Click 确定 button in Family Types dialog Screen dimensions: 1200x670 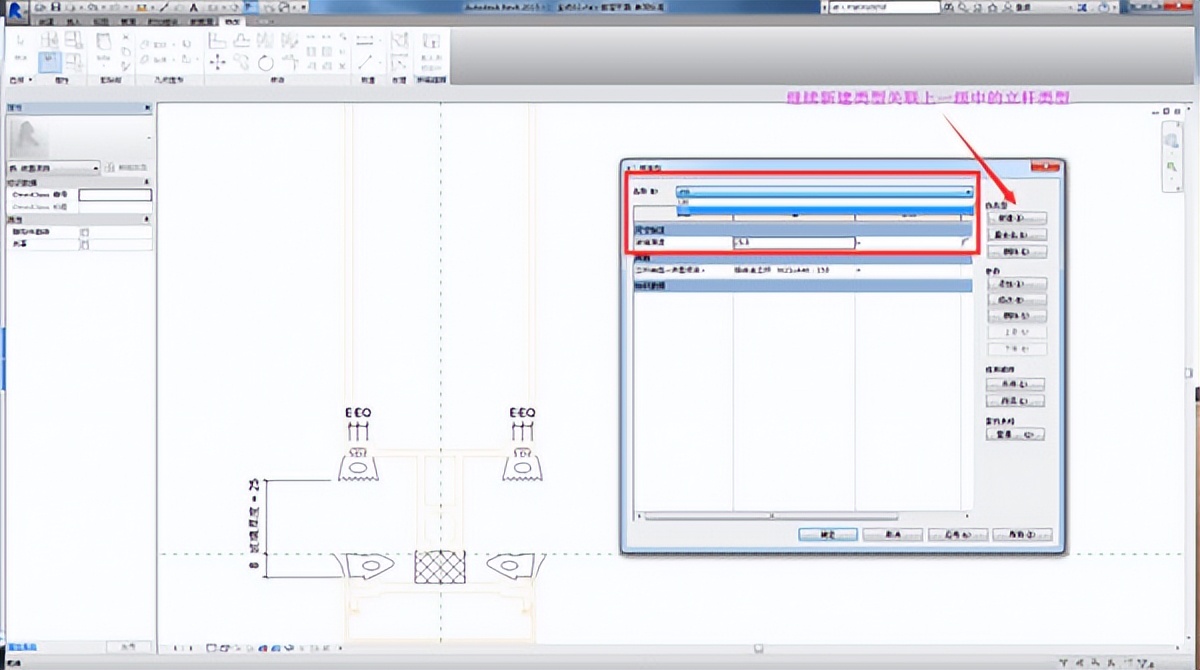[828, 534]
